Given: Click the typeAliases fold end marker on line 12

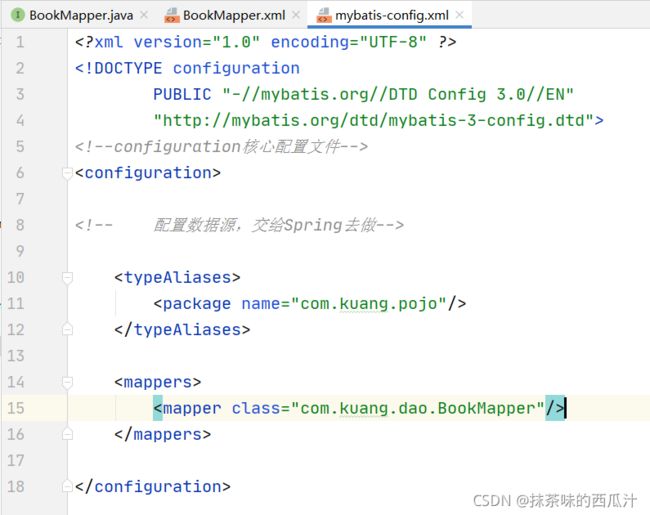Looking at the screenshot, I should (x=67, y=330).
